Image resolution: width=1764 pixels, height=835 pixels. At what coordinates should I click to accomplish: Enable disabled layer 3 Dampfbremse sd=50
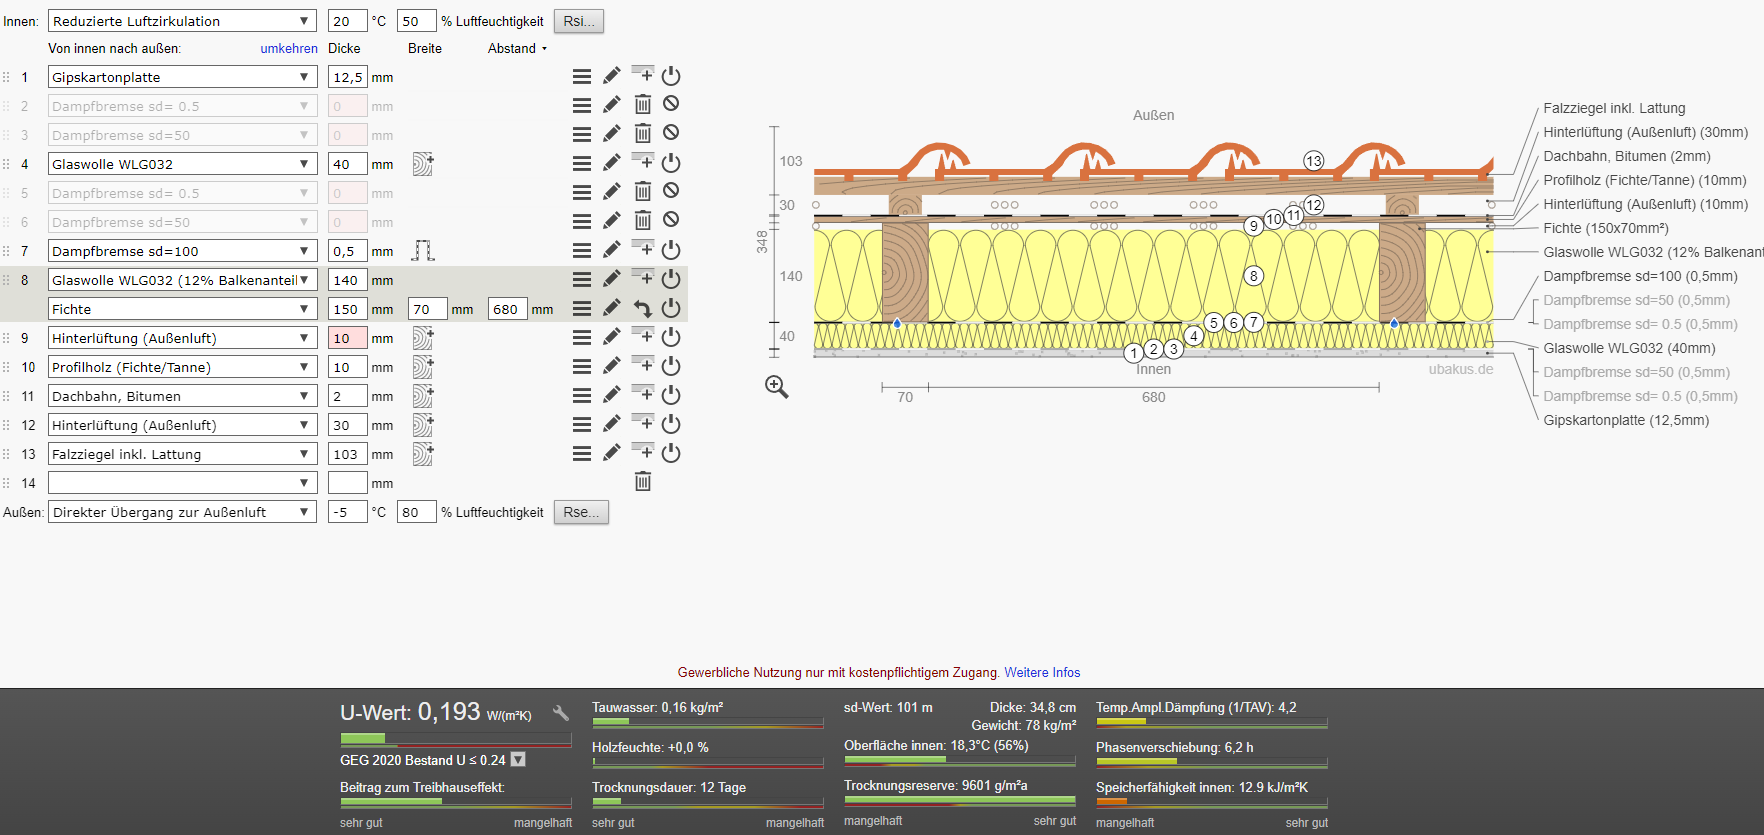point(671,133)
